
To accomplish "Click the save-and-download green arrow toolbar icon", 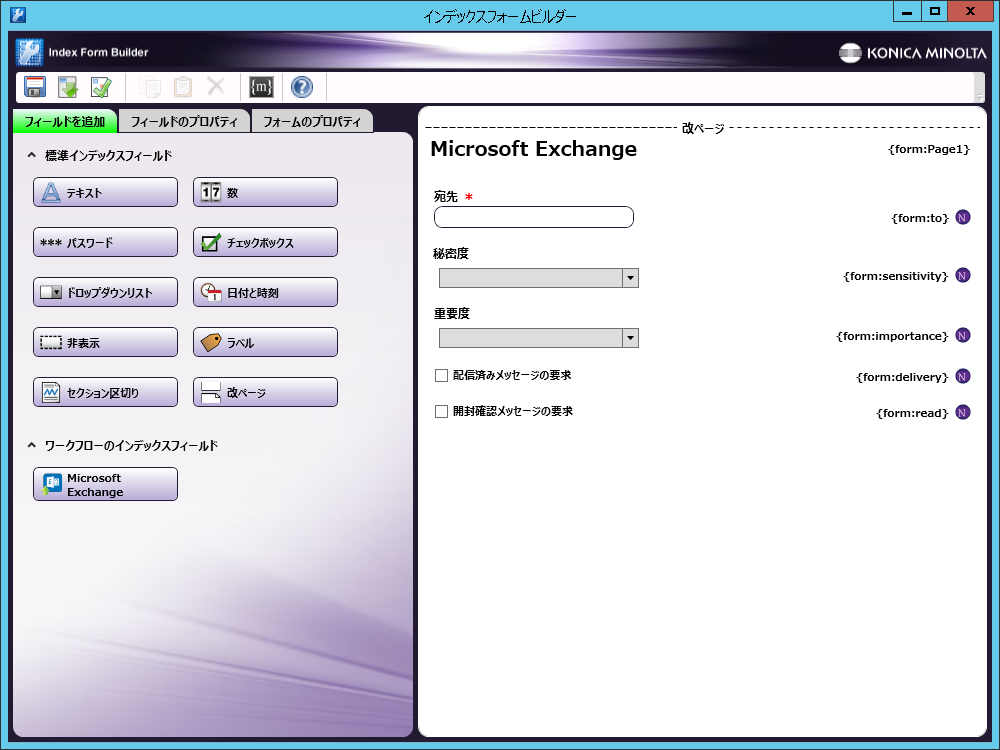I will [x=68, y=87].
